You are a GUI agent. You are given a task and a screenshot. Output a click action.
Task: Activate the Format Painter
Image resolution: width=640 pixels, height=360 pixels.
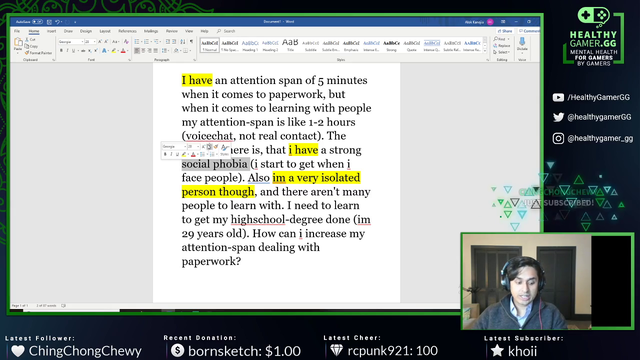point(39,53)
